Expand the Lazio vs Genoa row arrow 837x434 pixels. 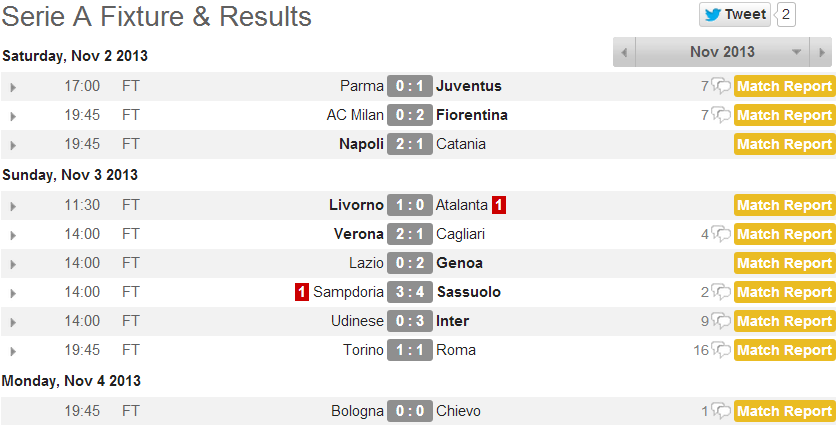13,264
